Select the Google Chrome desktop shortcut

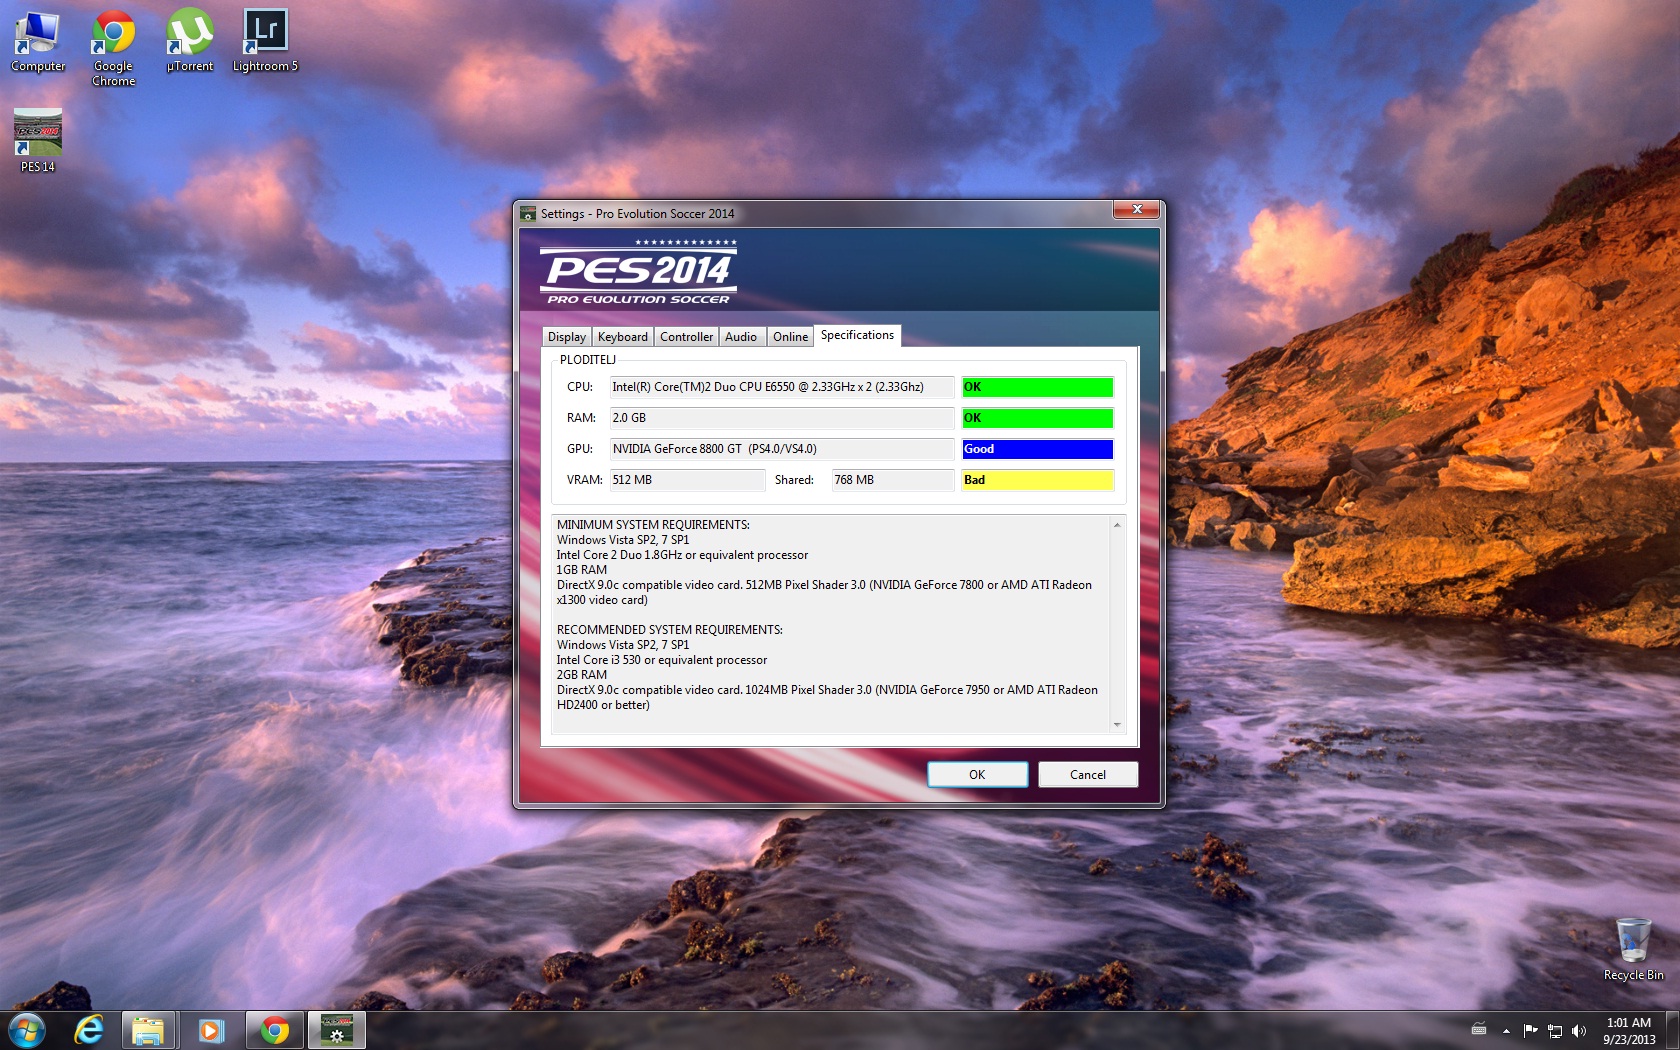(x=113, y=48)
